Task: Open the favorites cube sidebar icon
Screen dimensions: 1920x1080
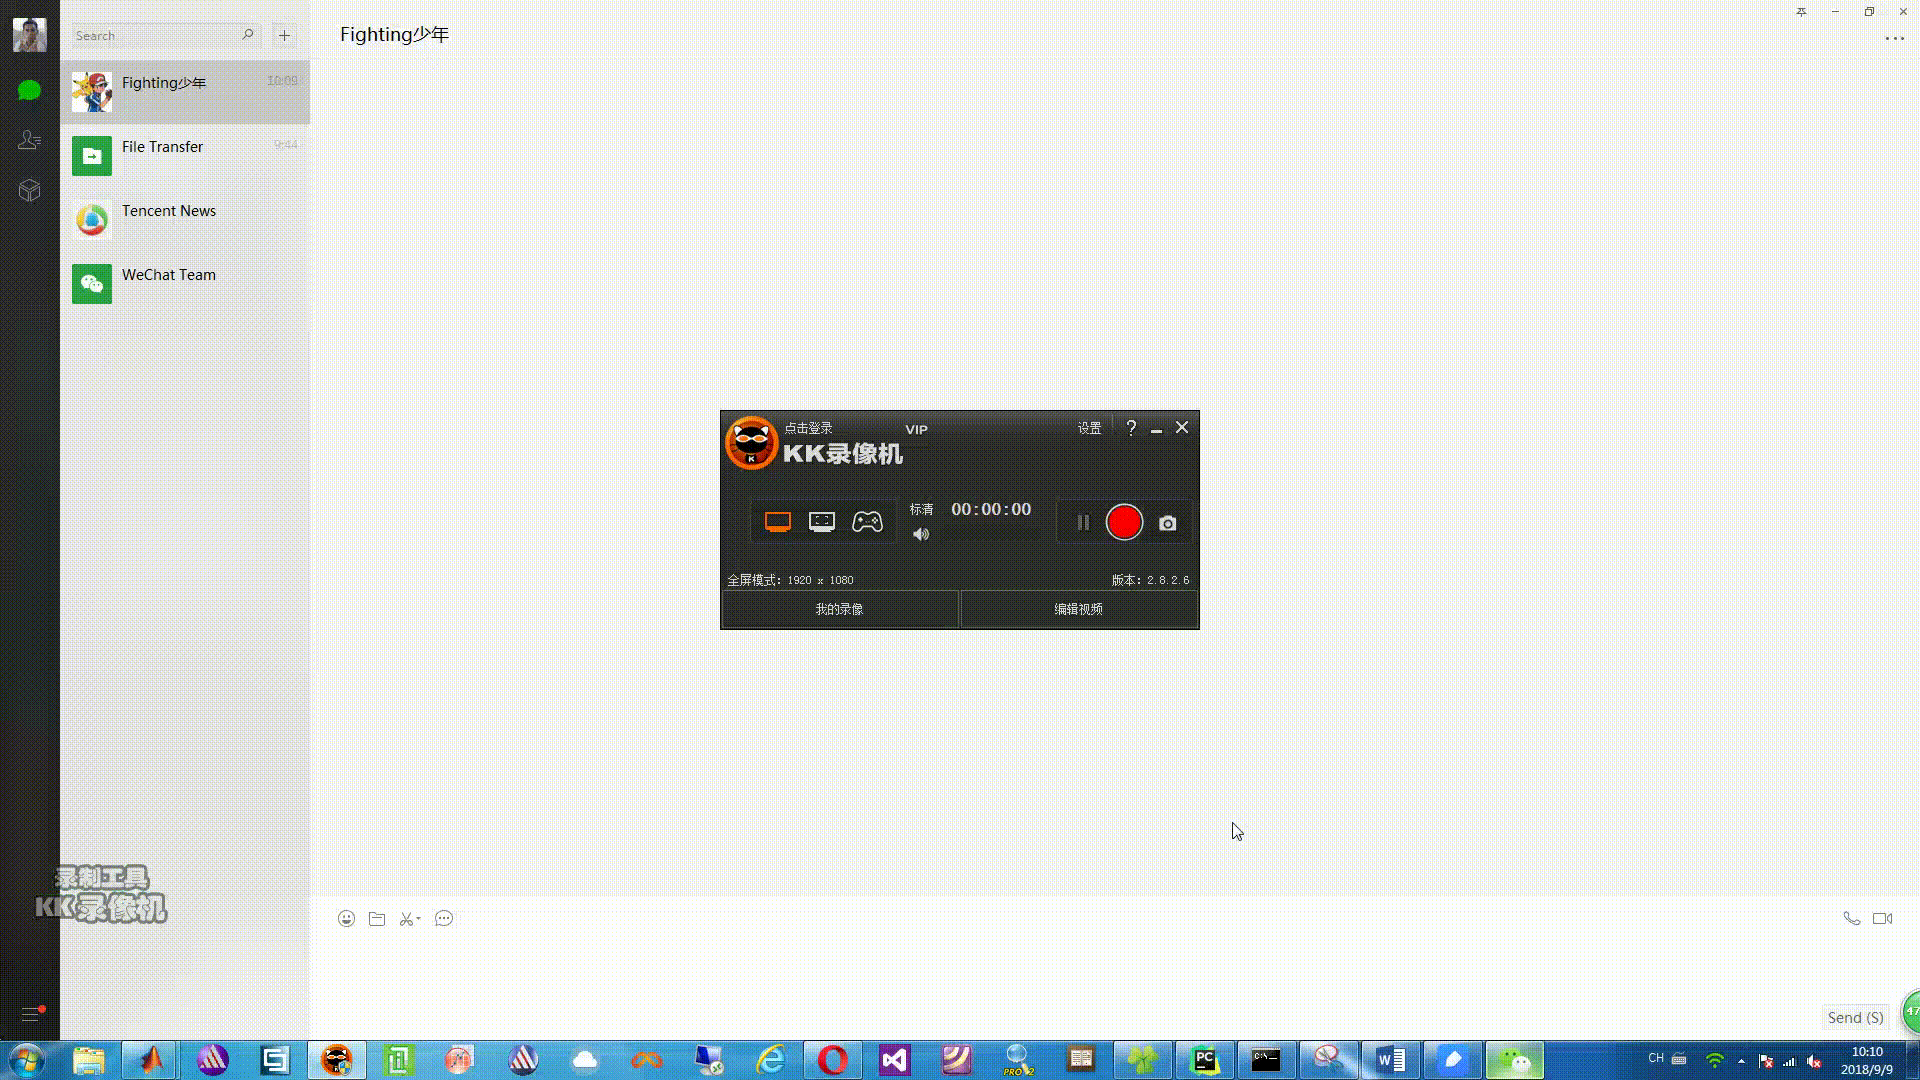Action: [29, 190]
